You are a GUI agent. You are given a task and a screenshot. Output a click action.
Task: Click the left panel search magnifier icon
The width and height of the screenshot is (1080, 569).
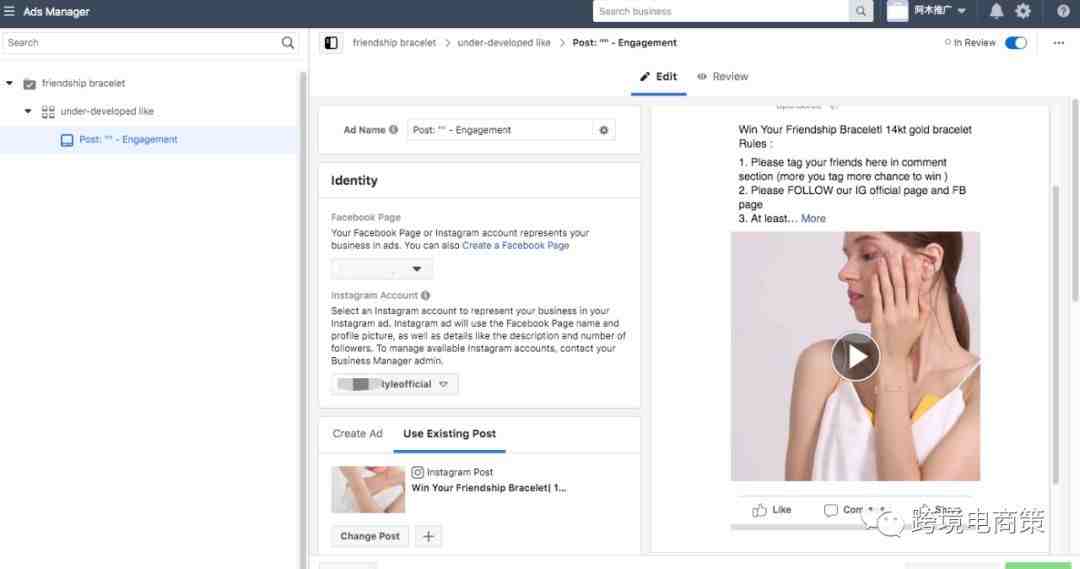288,43
